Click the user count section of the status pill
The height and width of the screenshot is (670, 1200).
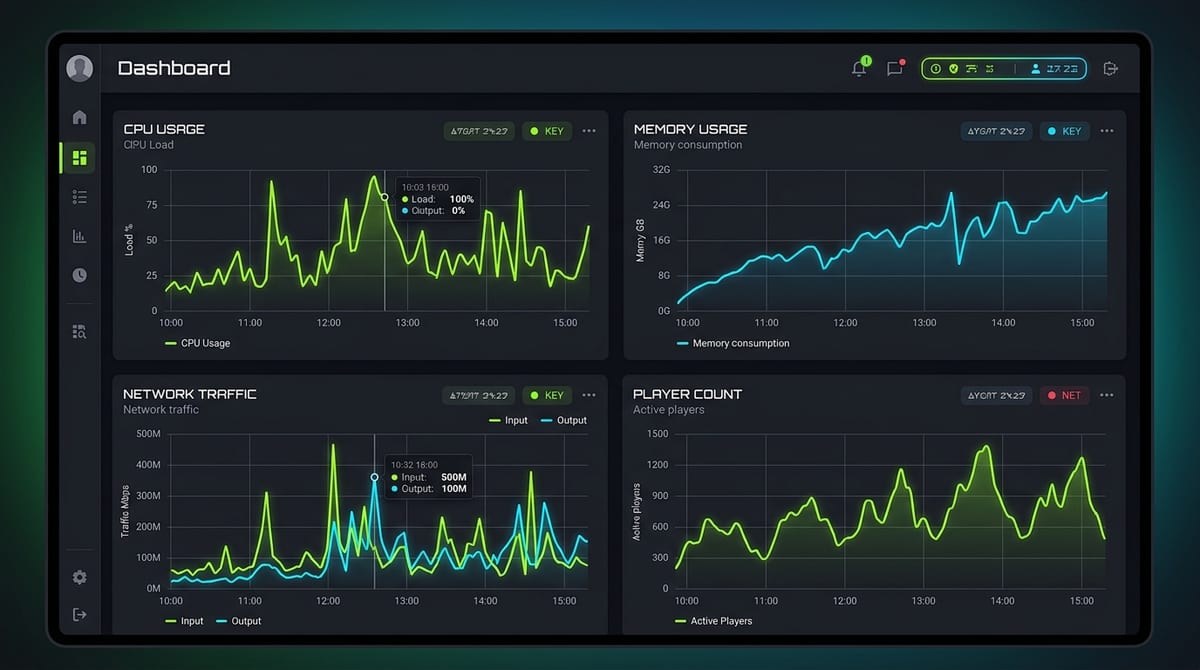click(x=1053, y=69)
